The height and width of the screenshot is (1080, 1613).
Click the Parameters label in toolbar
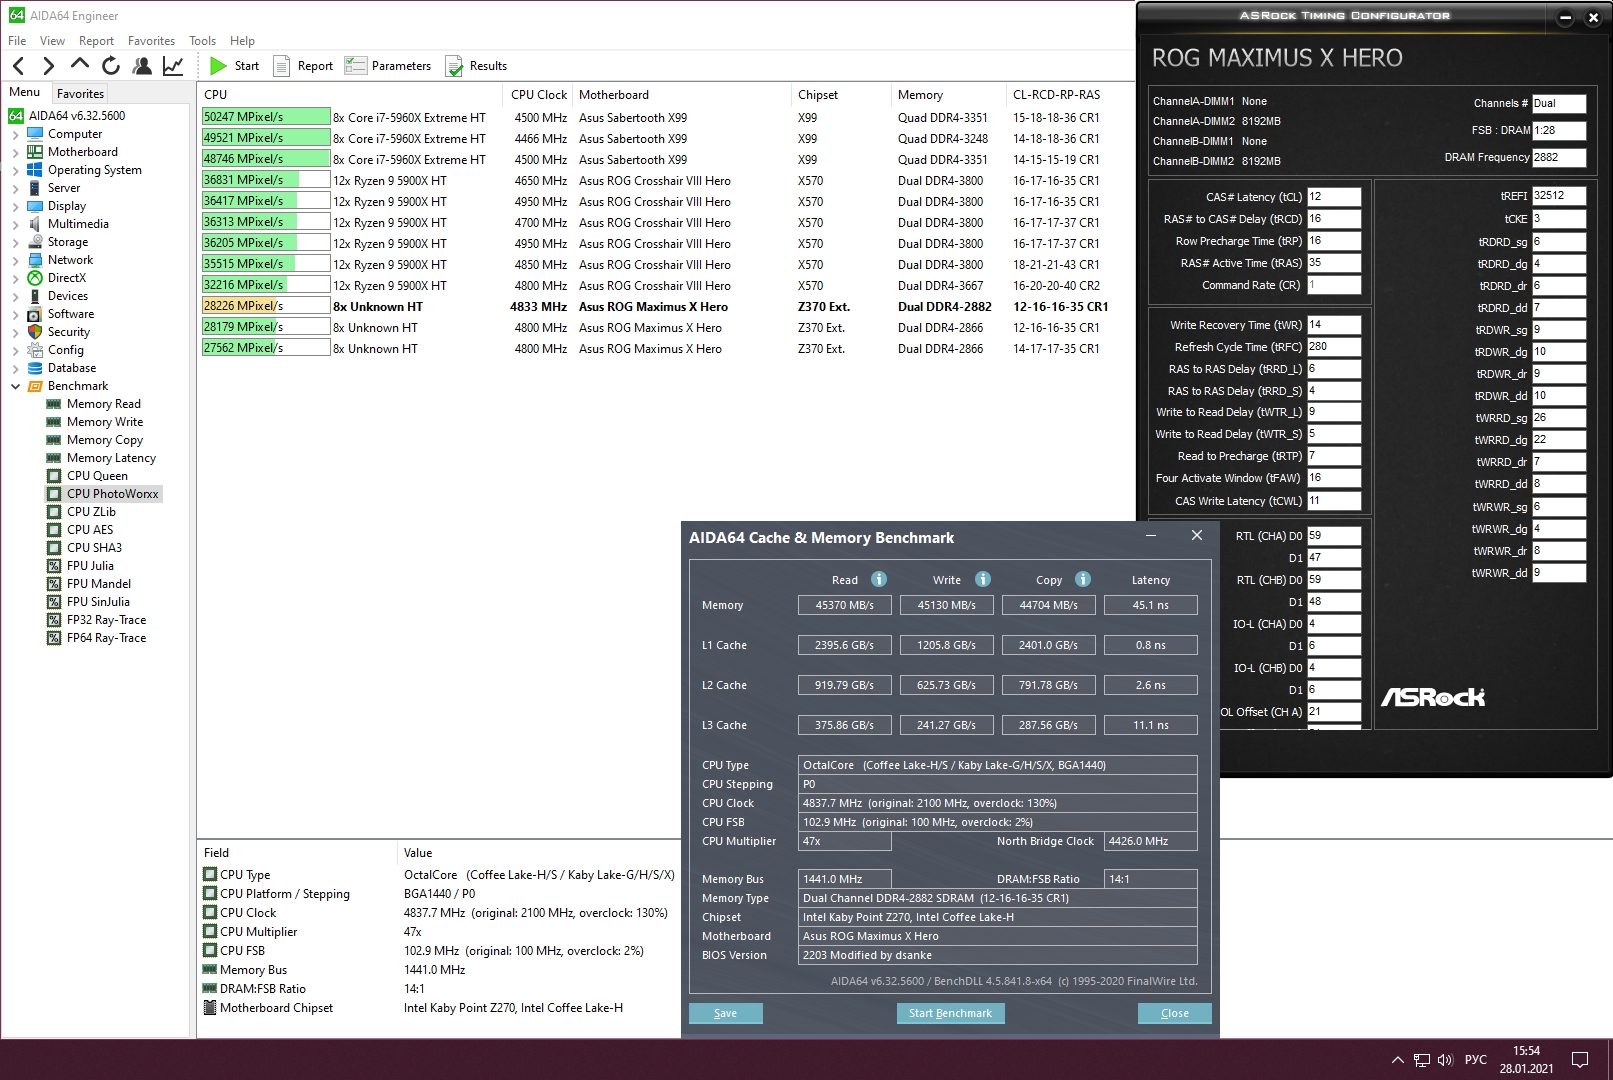(x=401, y=66)
